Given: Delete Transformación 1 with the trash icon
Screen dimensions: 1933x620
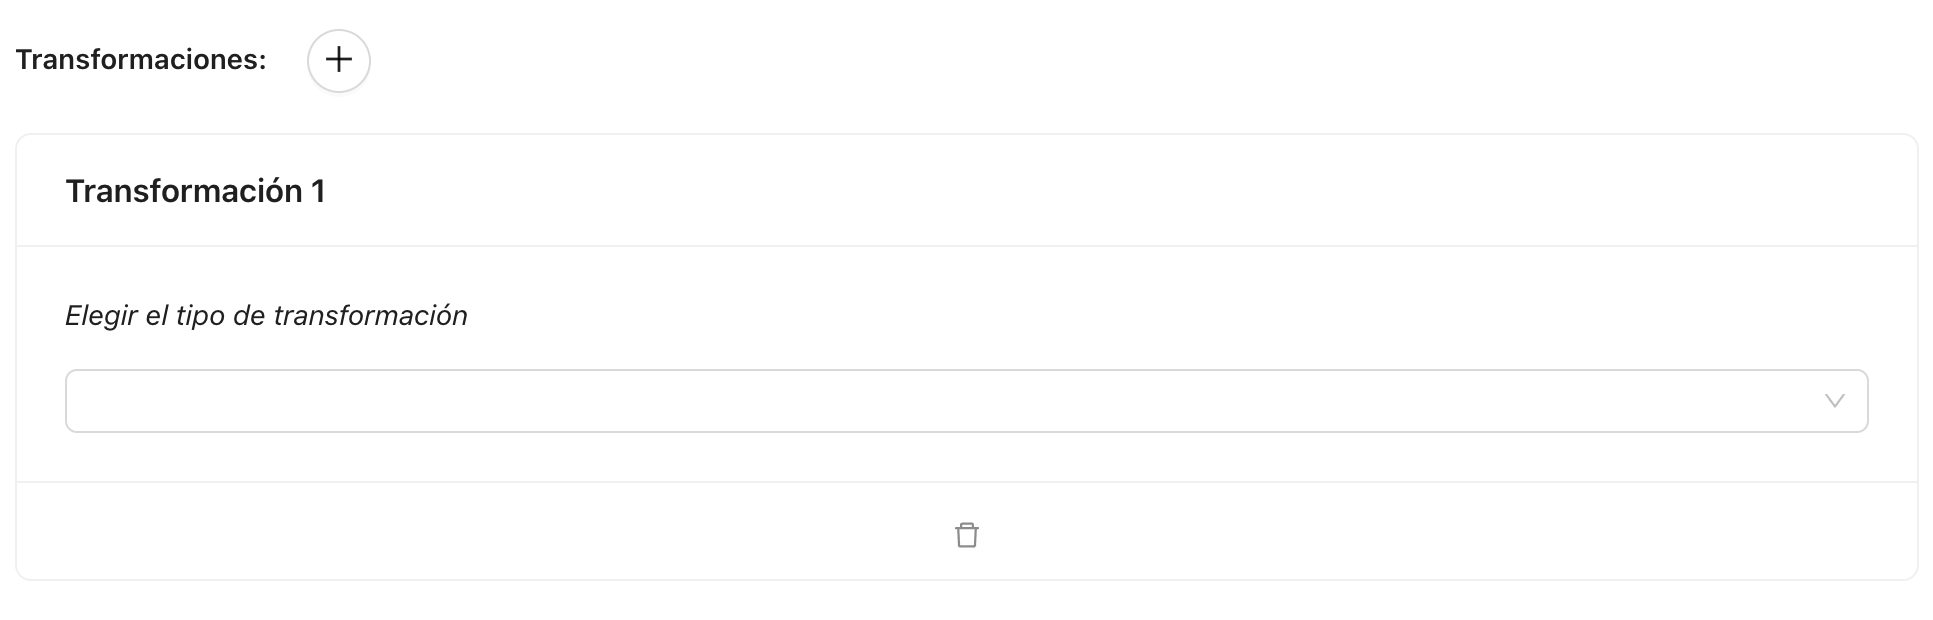Looking at the screenshot, I should click(966, 535).
